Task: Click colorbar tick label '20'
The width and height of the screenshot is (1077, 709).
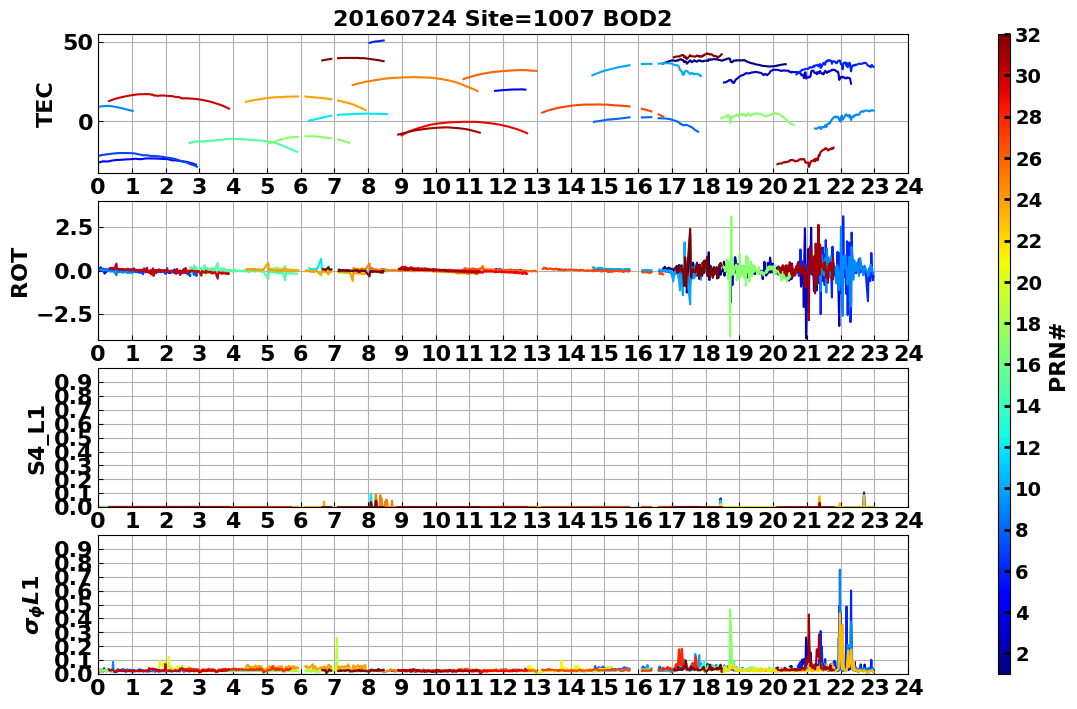Action: click(1028, 282)
